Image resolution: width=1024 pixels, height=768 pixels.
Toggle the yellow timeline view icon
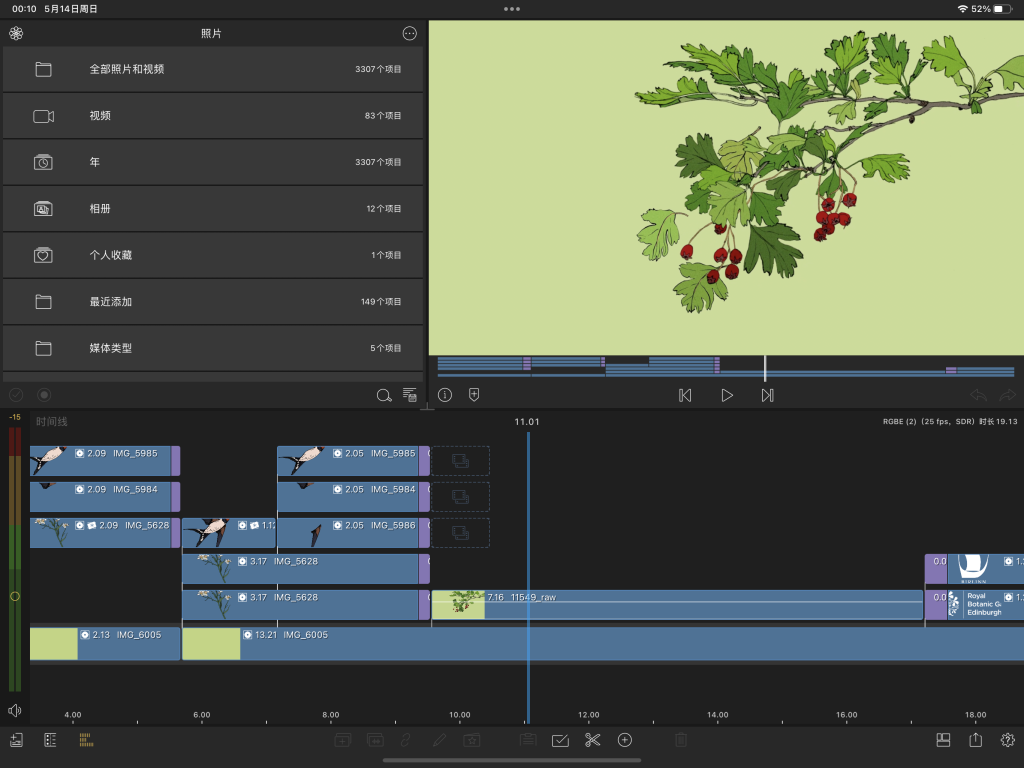(x=86, y=740)
